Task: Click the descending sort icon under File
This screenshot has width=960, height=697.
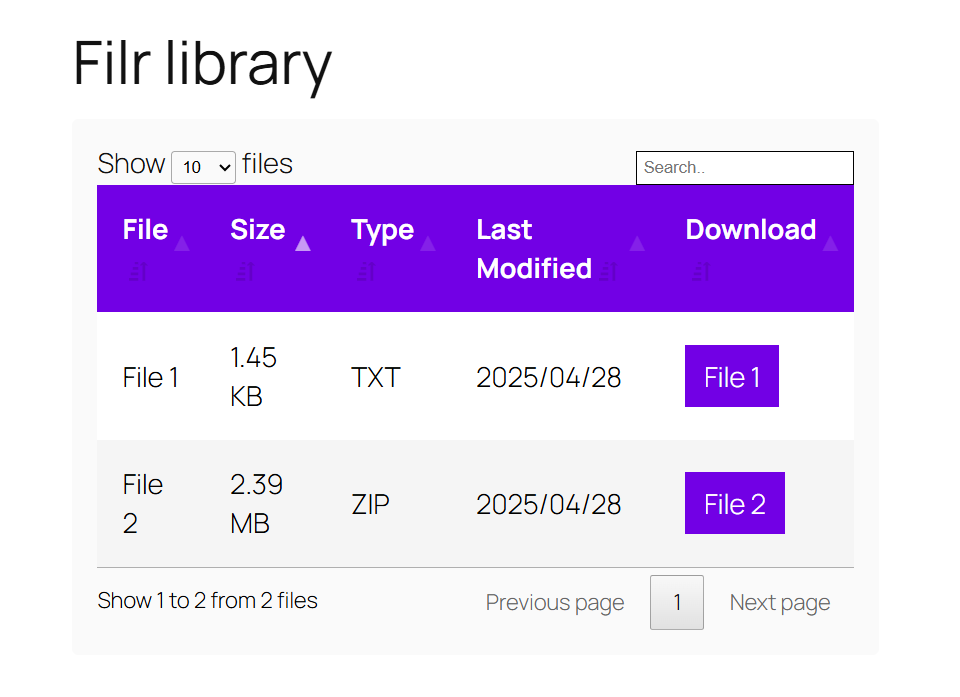Action: (x=138, y=271)
